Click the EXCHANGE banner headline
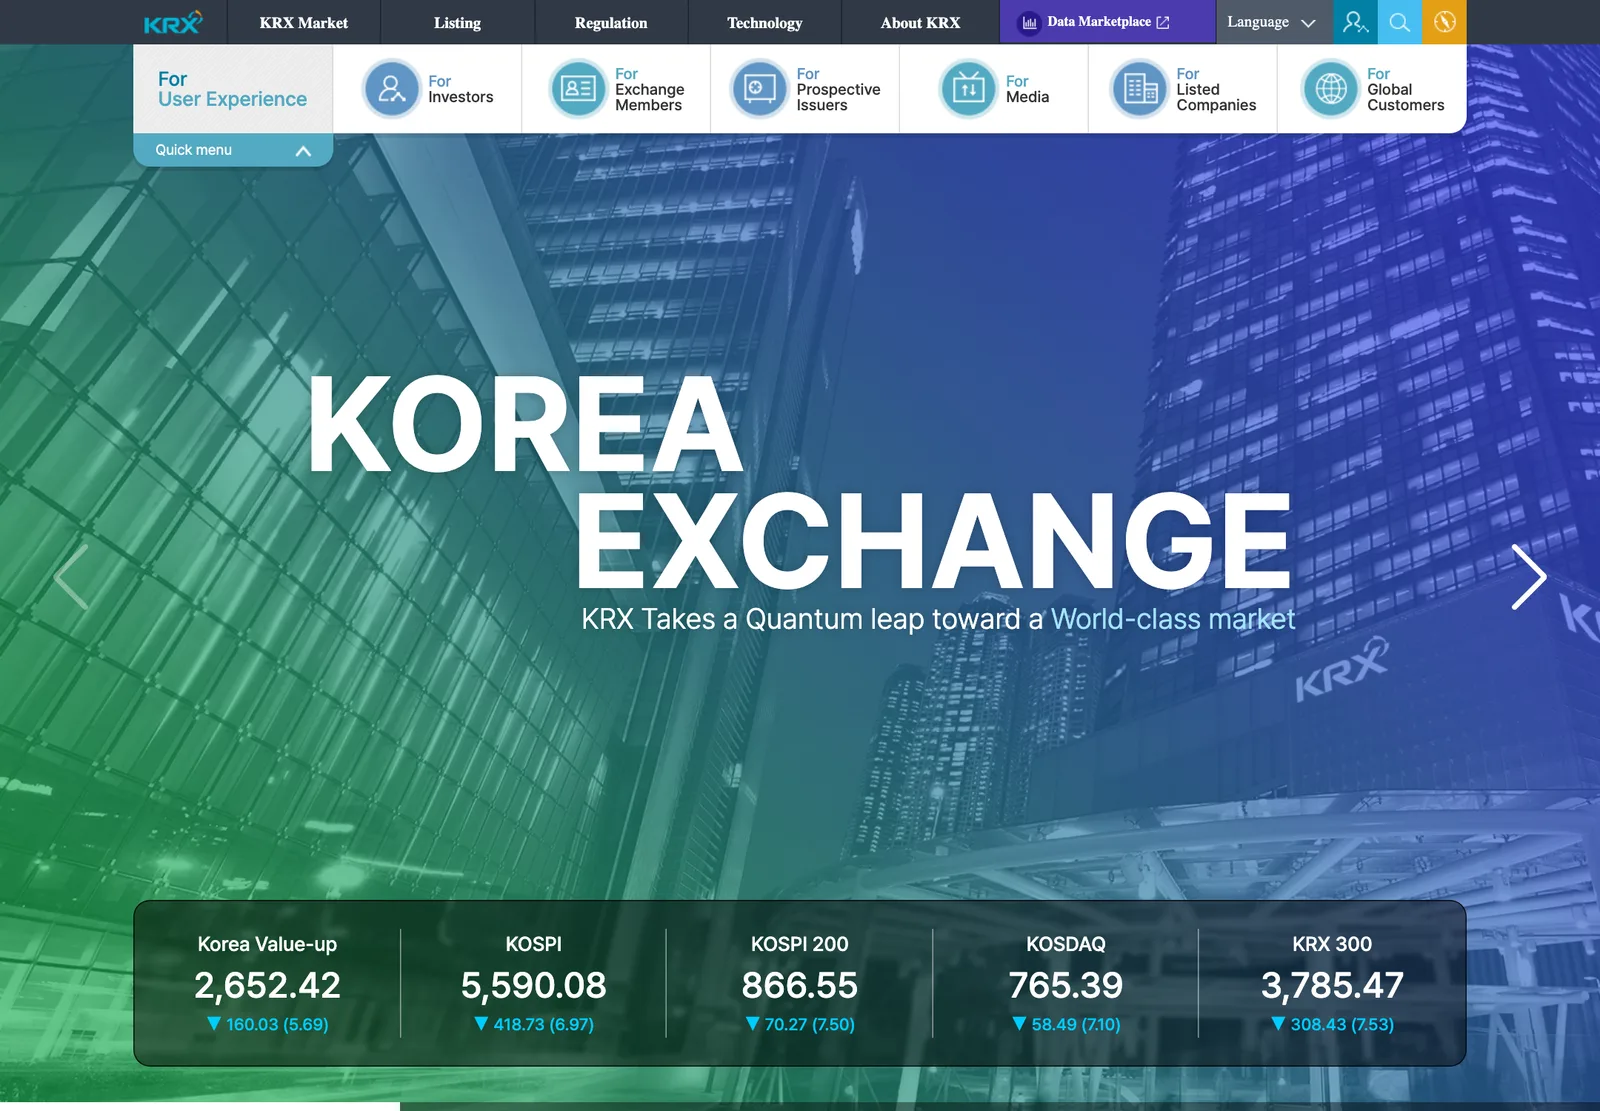 click(x=933, y=541)
